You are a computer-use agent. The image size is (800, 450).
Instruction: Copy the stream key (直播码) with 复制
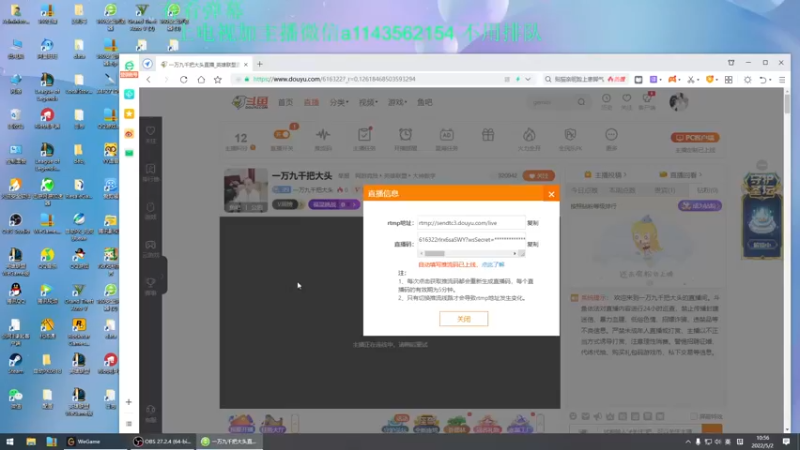(533, 244)
